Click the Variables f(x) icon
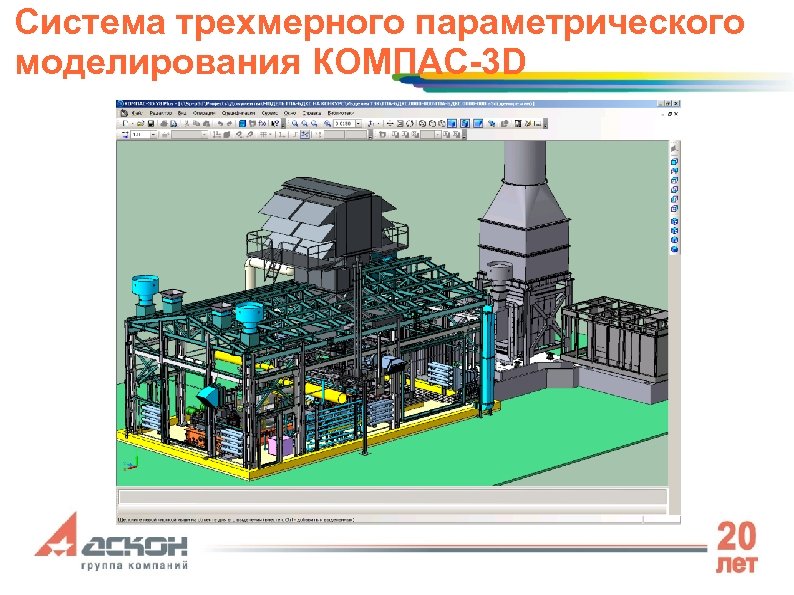The width and height of the screenshot is (794, 595). click(x=262, y=124)
